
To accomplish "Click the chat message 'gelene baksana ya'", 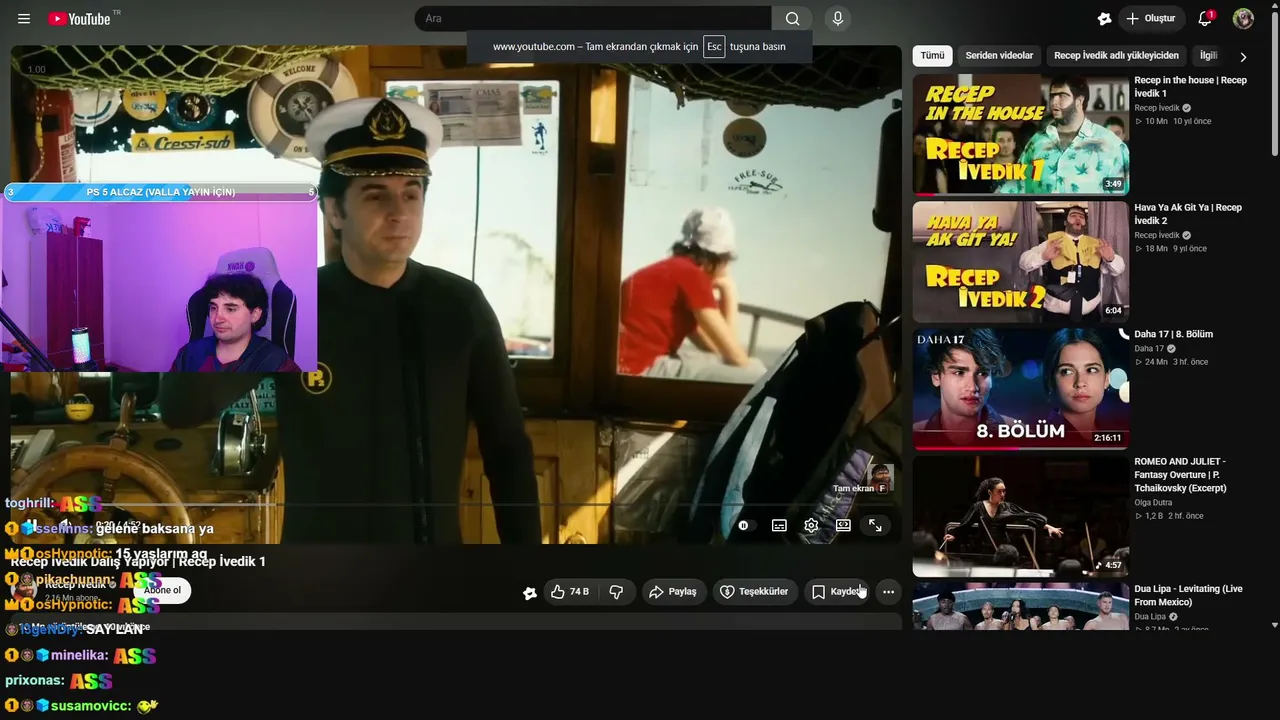I will [x=155, y=529].
